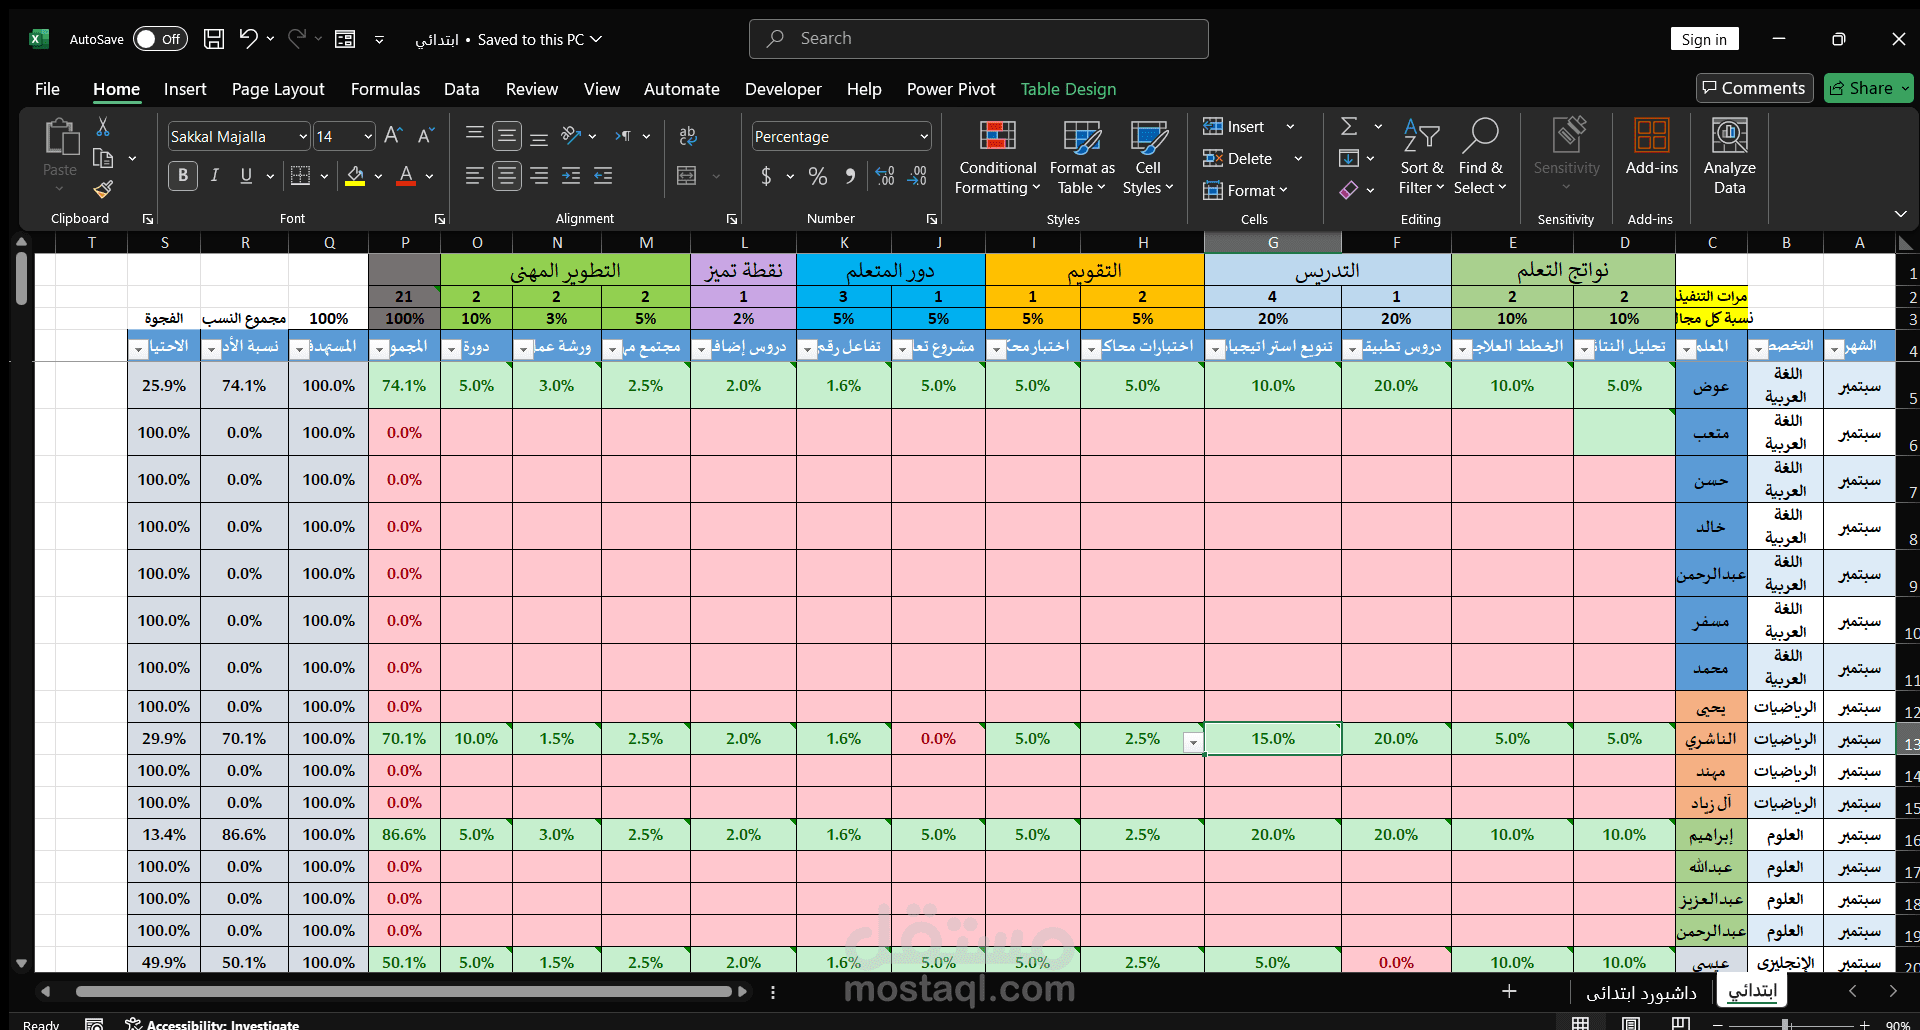Expand Conditional Formatting menu

pyautogui.click(x=997, y=157)
